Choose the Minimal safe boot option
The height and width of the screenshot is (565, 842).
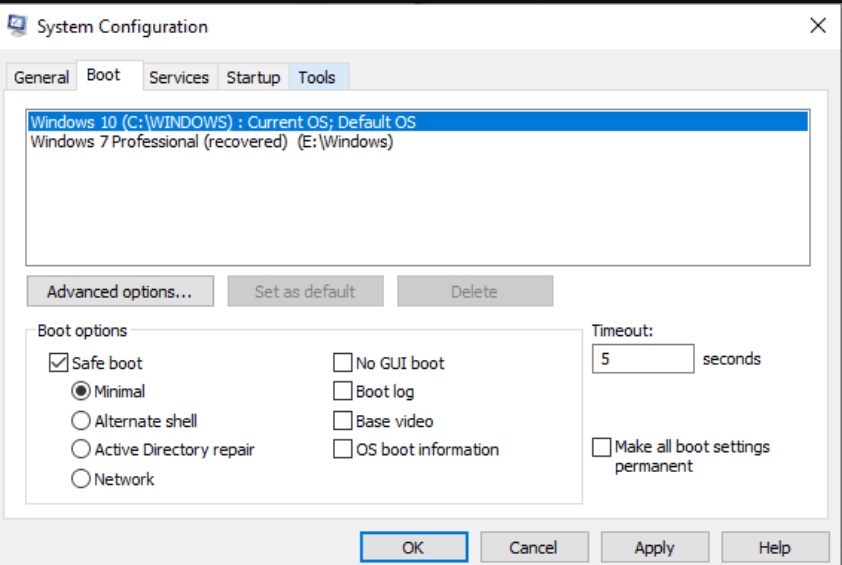click(x=81, y=392)
